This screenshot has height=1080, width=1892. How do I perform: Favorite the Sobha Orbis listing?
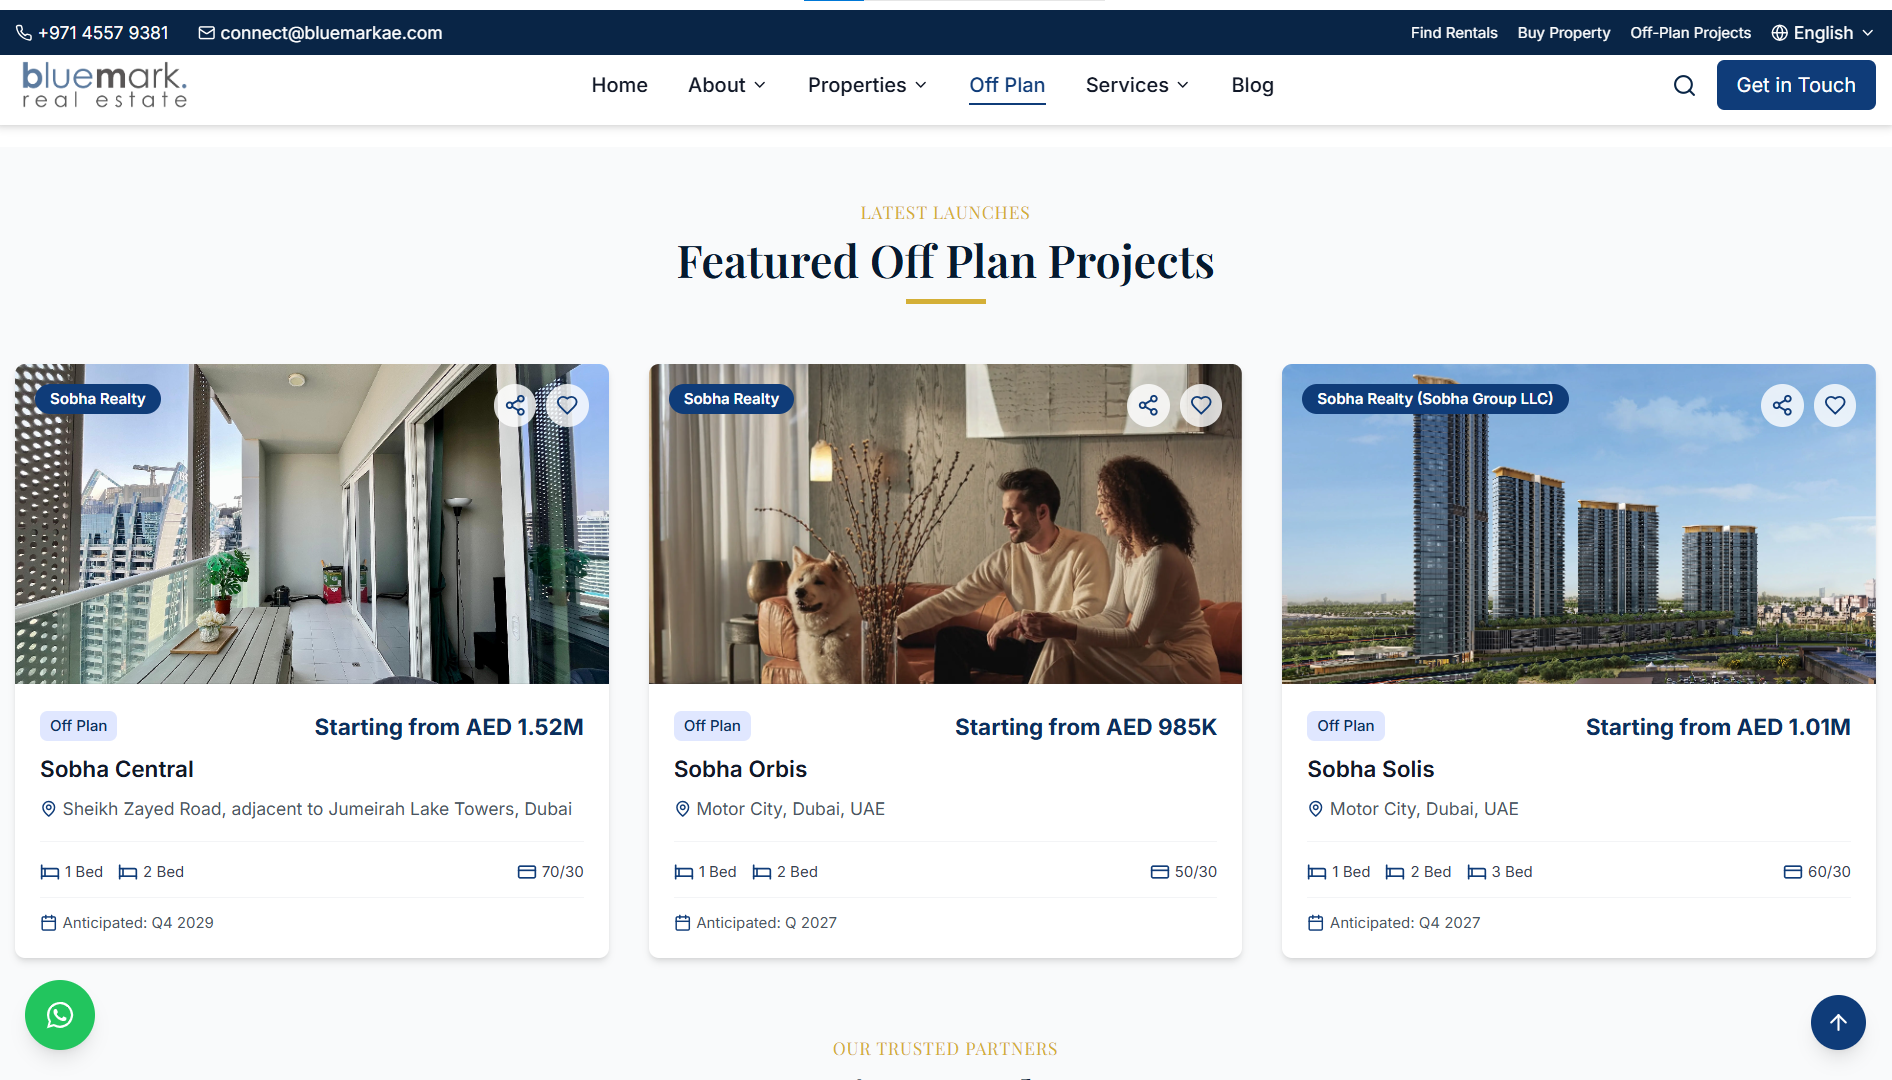click(1201, 405)
